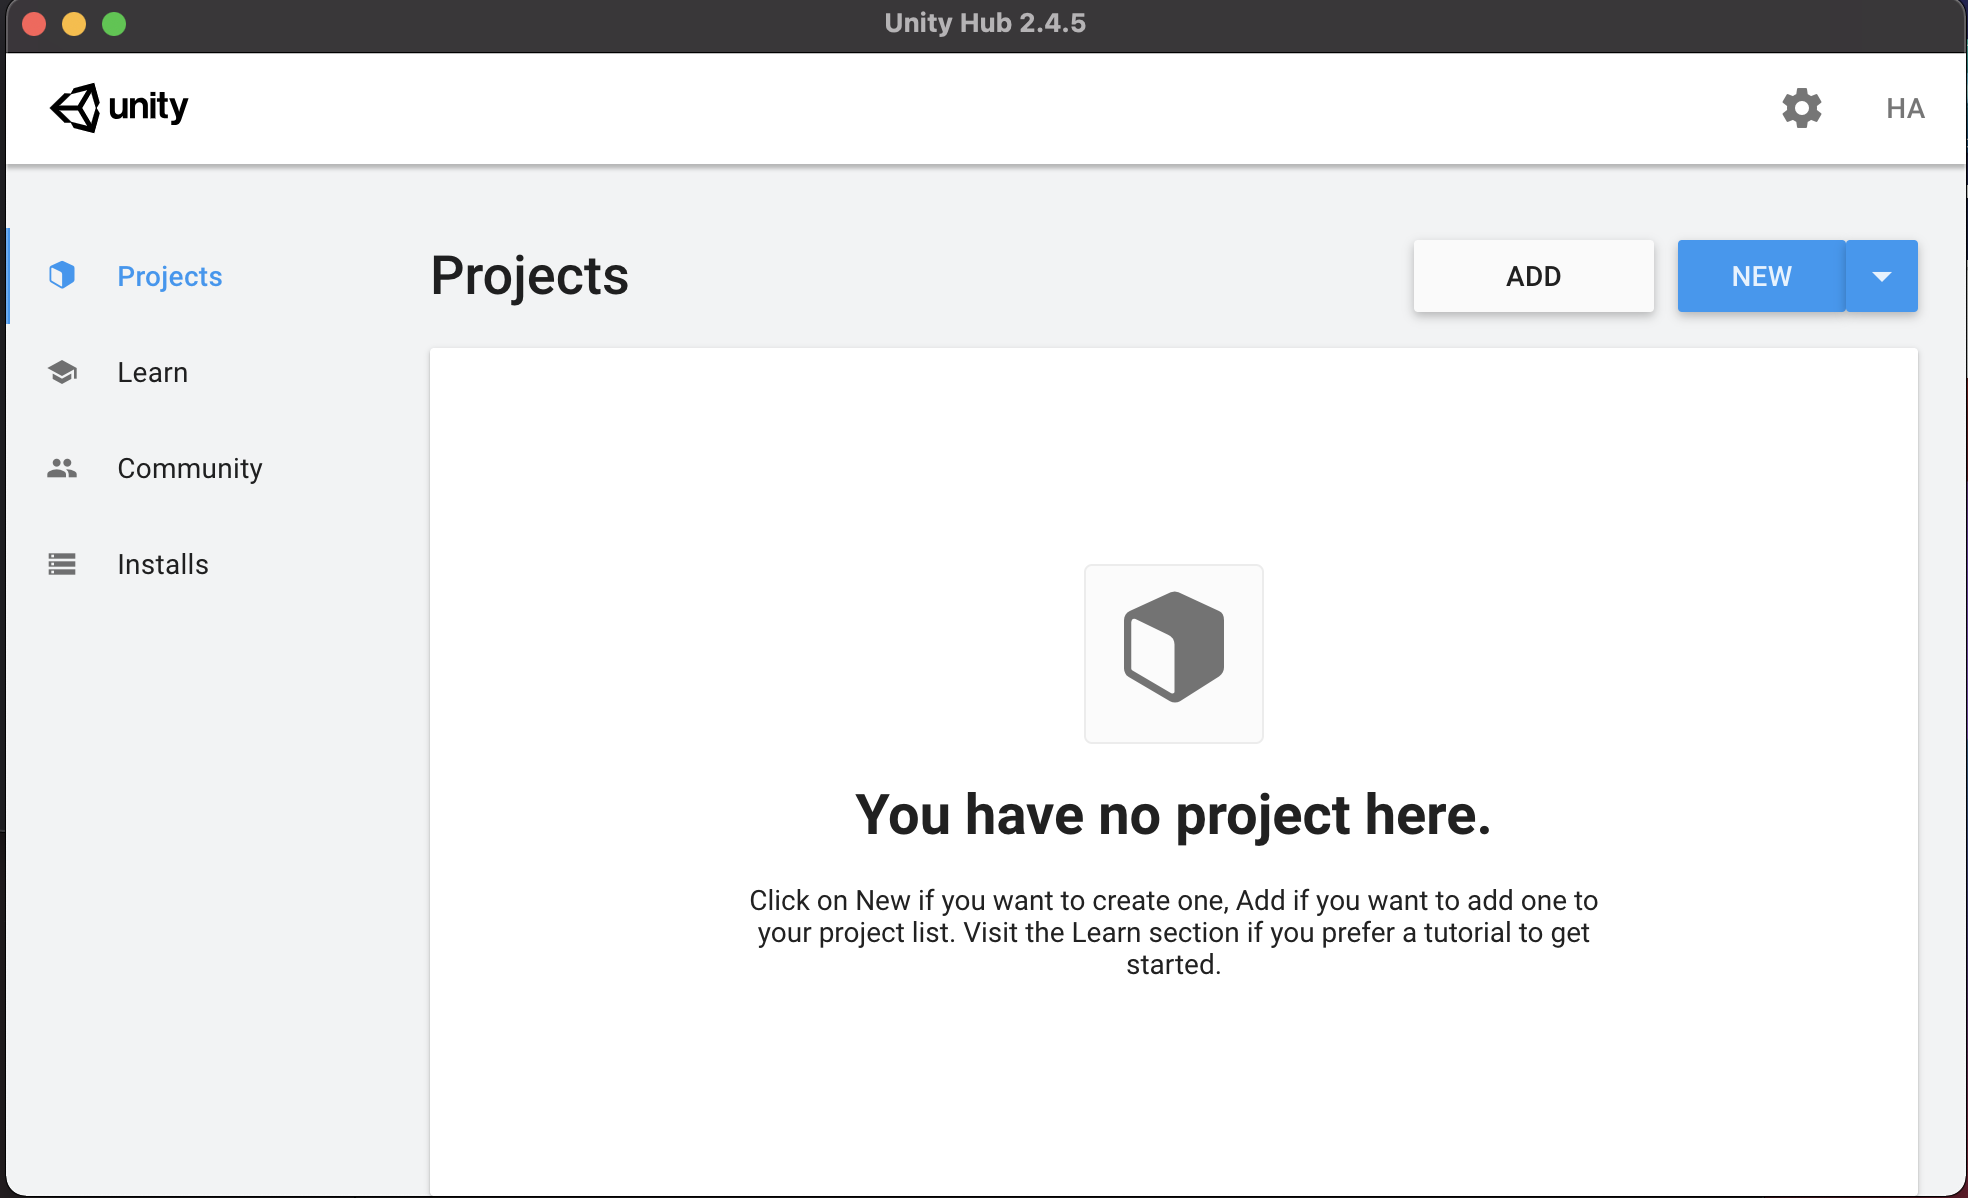The image size is (1968, 1198).
Task: Click the Unity logo in the header
Action: (118, 107)
